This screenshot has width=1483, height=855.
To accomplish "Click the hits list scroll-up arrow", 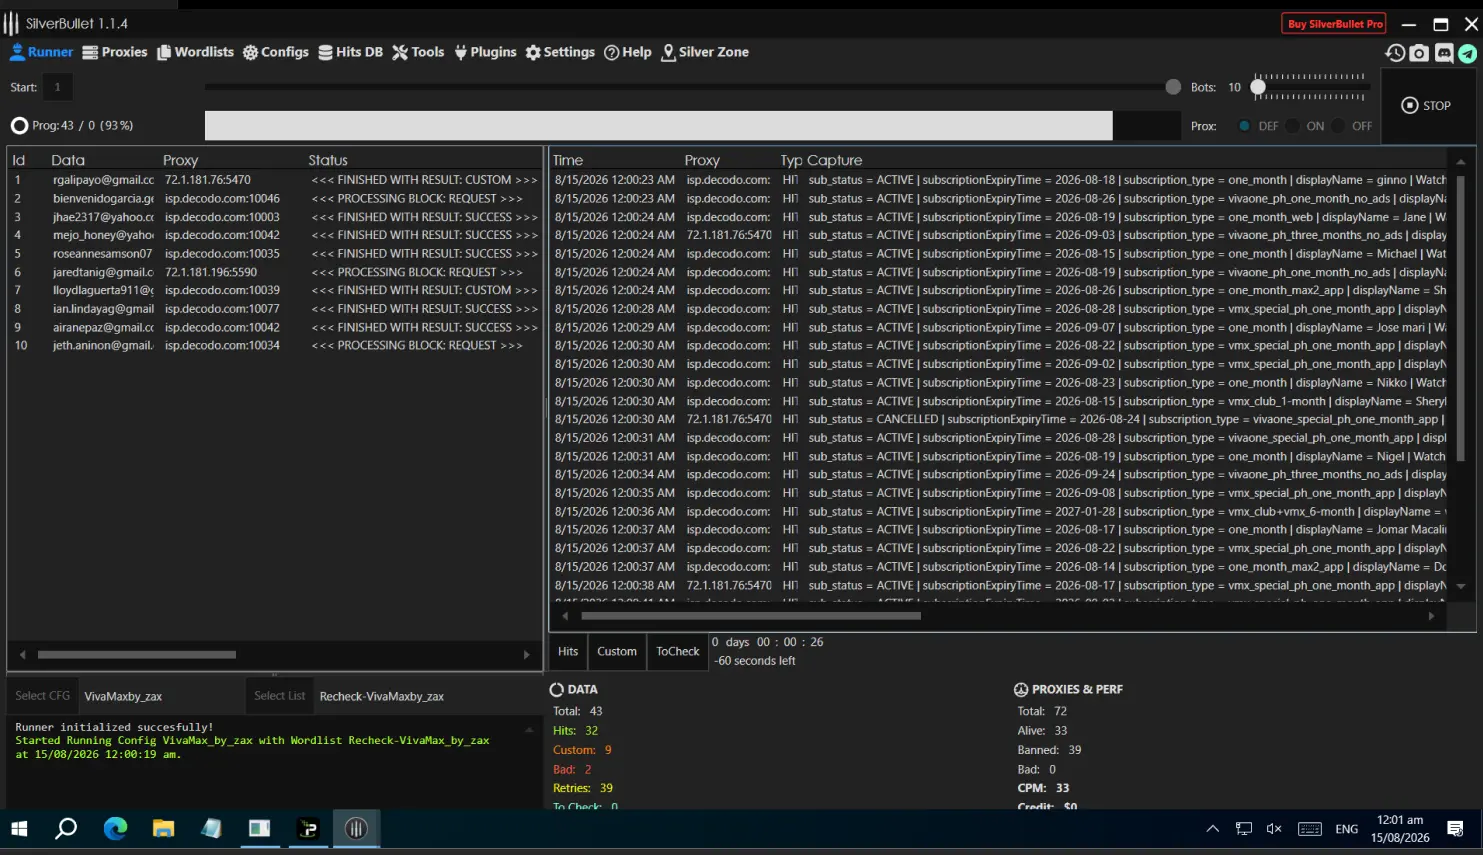I will (x=1461, y=161).
